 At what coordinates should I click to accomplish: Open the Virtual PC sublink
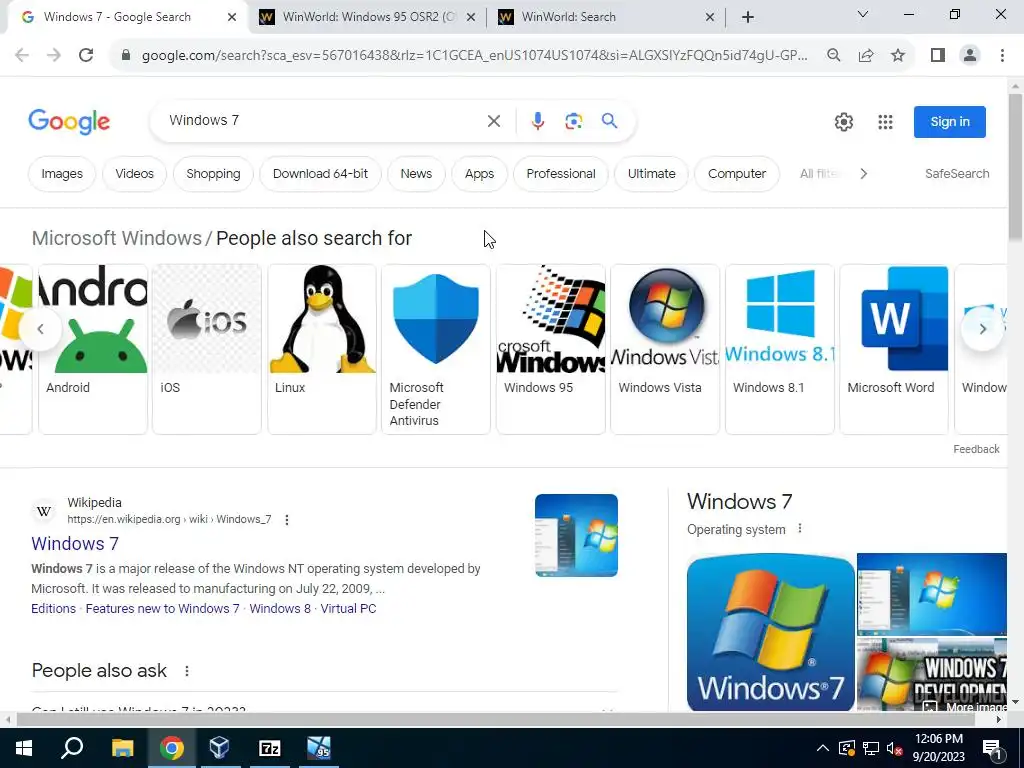point(348,609)
